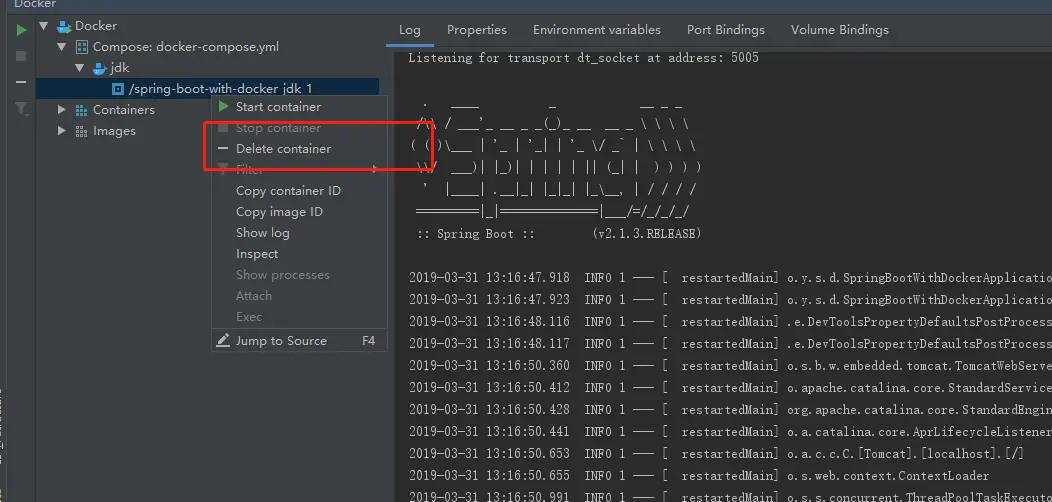1052x502 pixels.
Task: Open the Environment variables tab
Action: pyautogui.click(x=596, y=30)
